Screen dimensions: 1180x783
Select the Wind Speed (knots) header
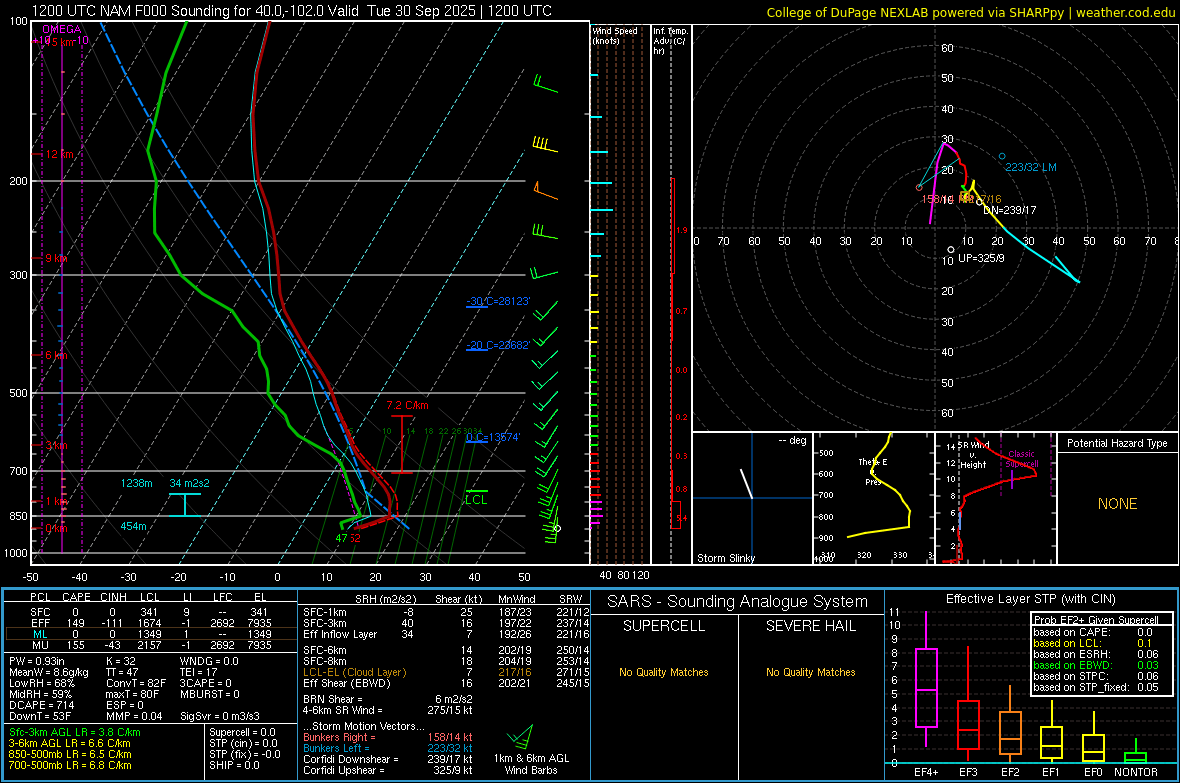click(x=615, y=35)
